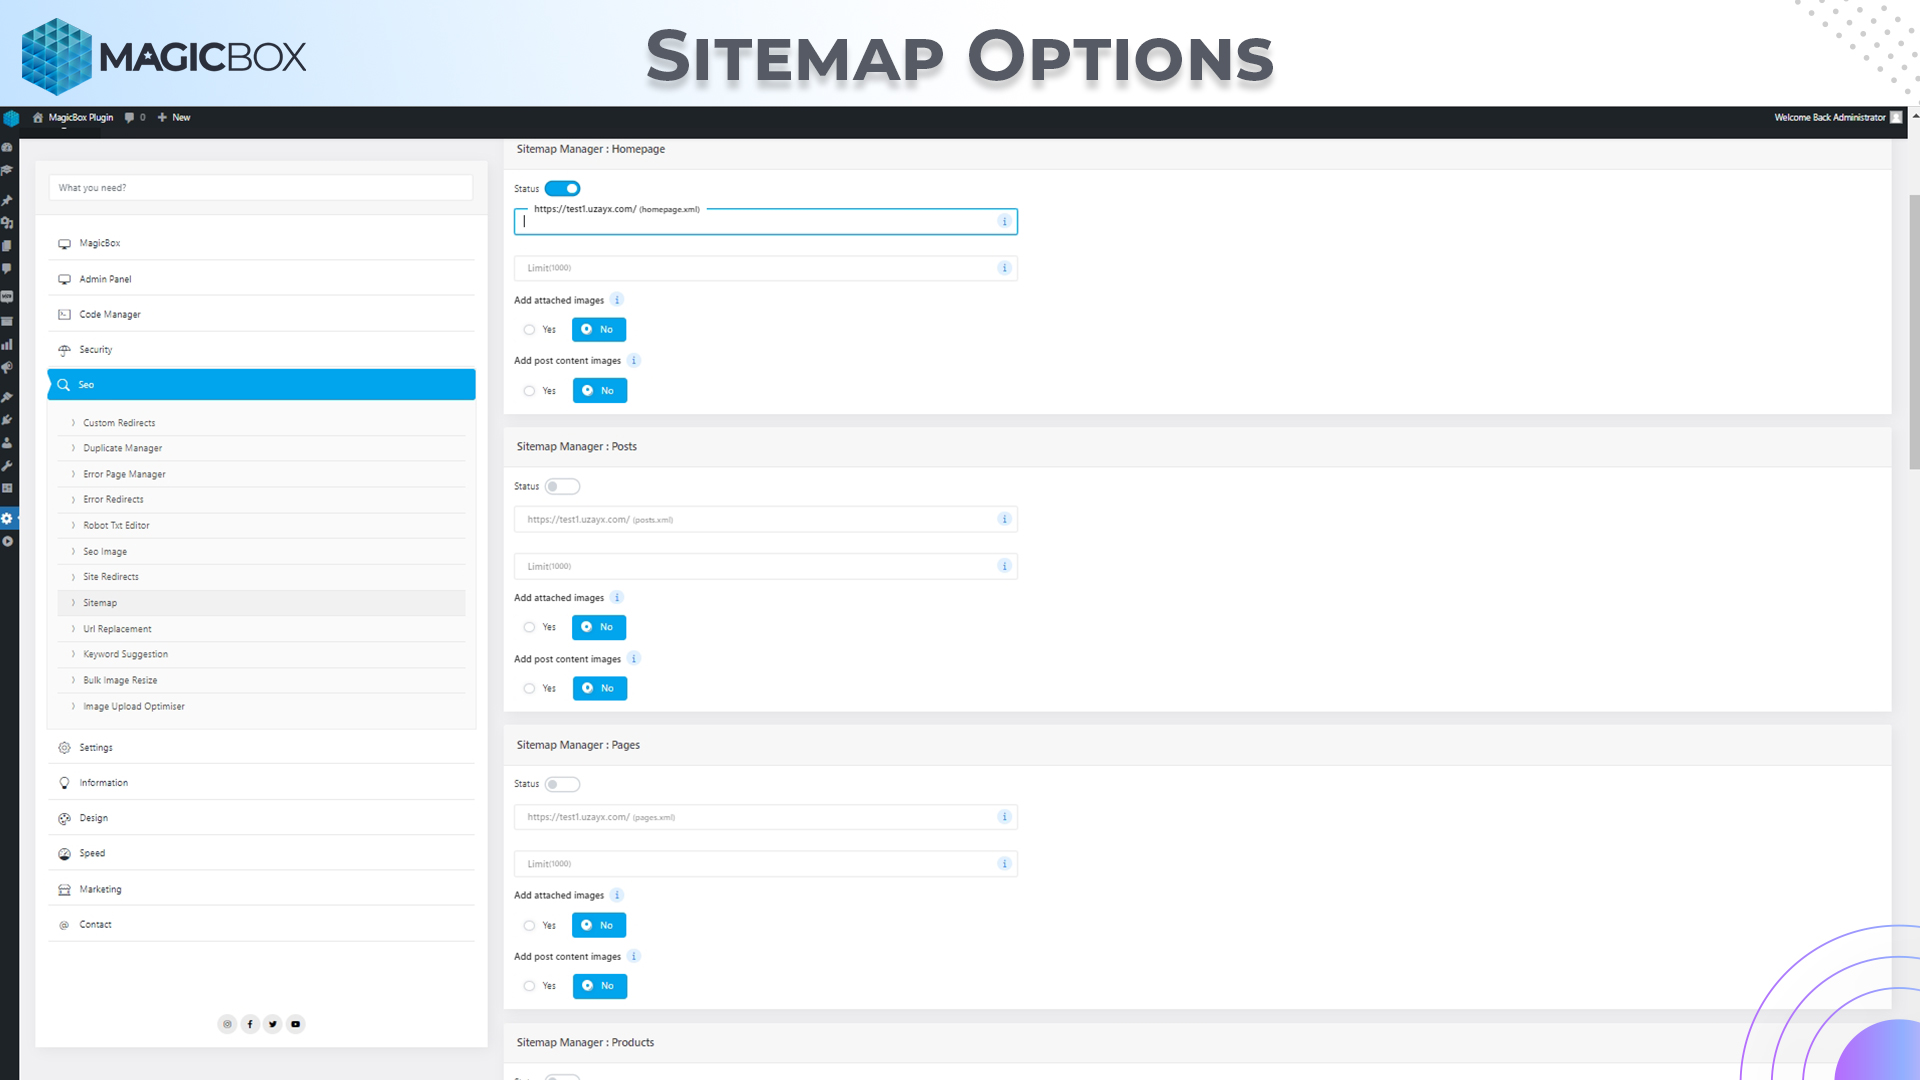
Task: Select No for Pages Add post content images
Action: click(x=600, y=986)
